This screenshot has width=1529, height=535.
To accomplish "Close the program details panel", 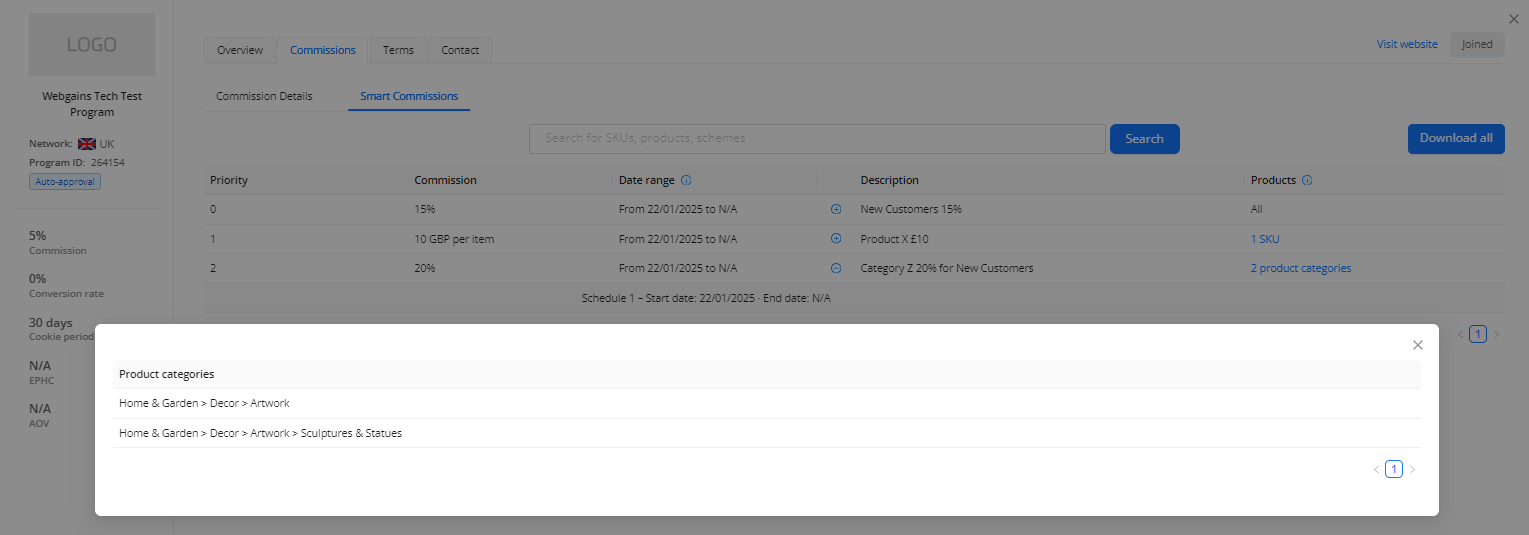I will (1513, 19).
